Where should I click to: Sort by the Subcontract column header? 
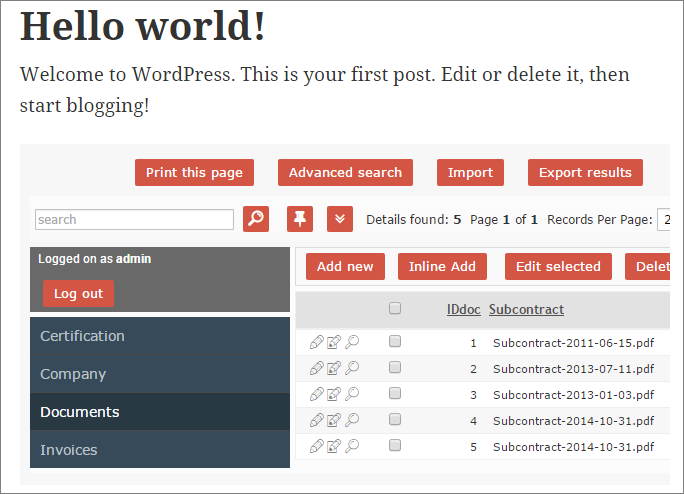(526, 309)
